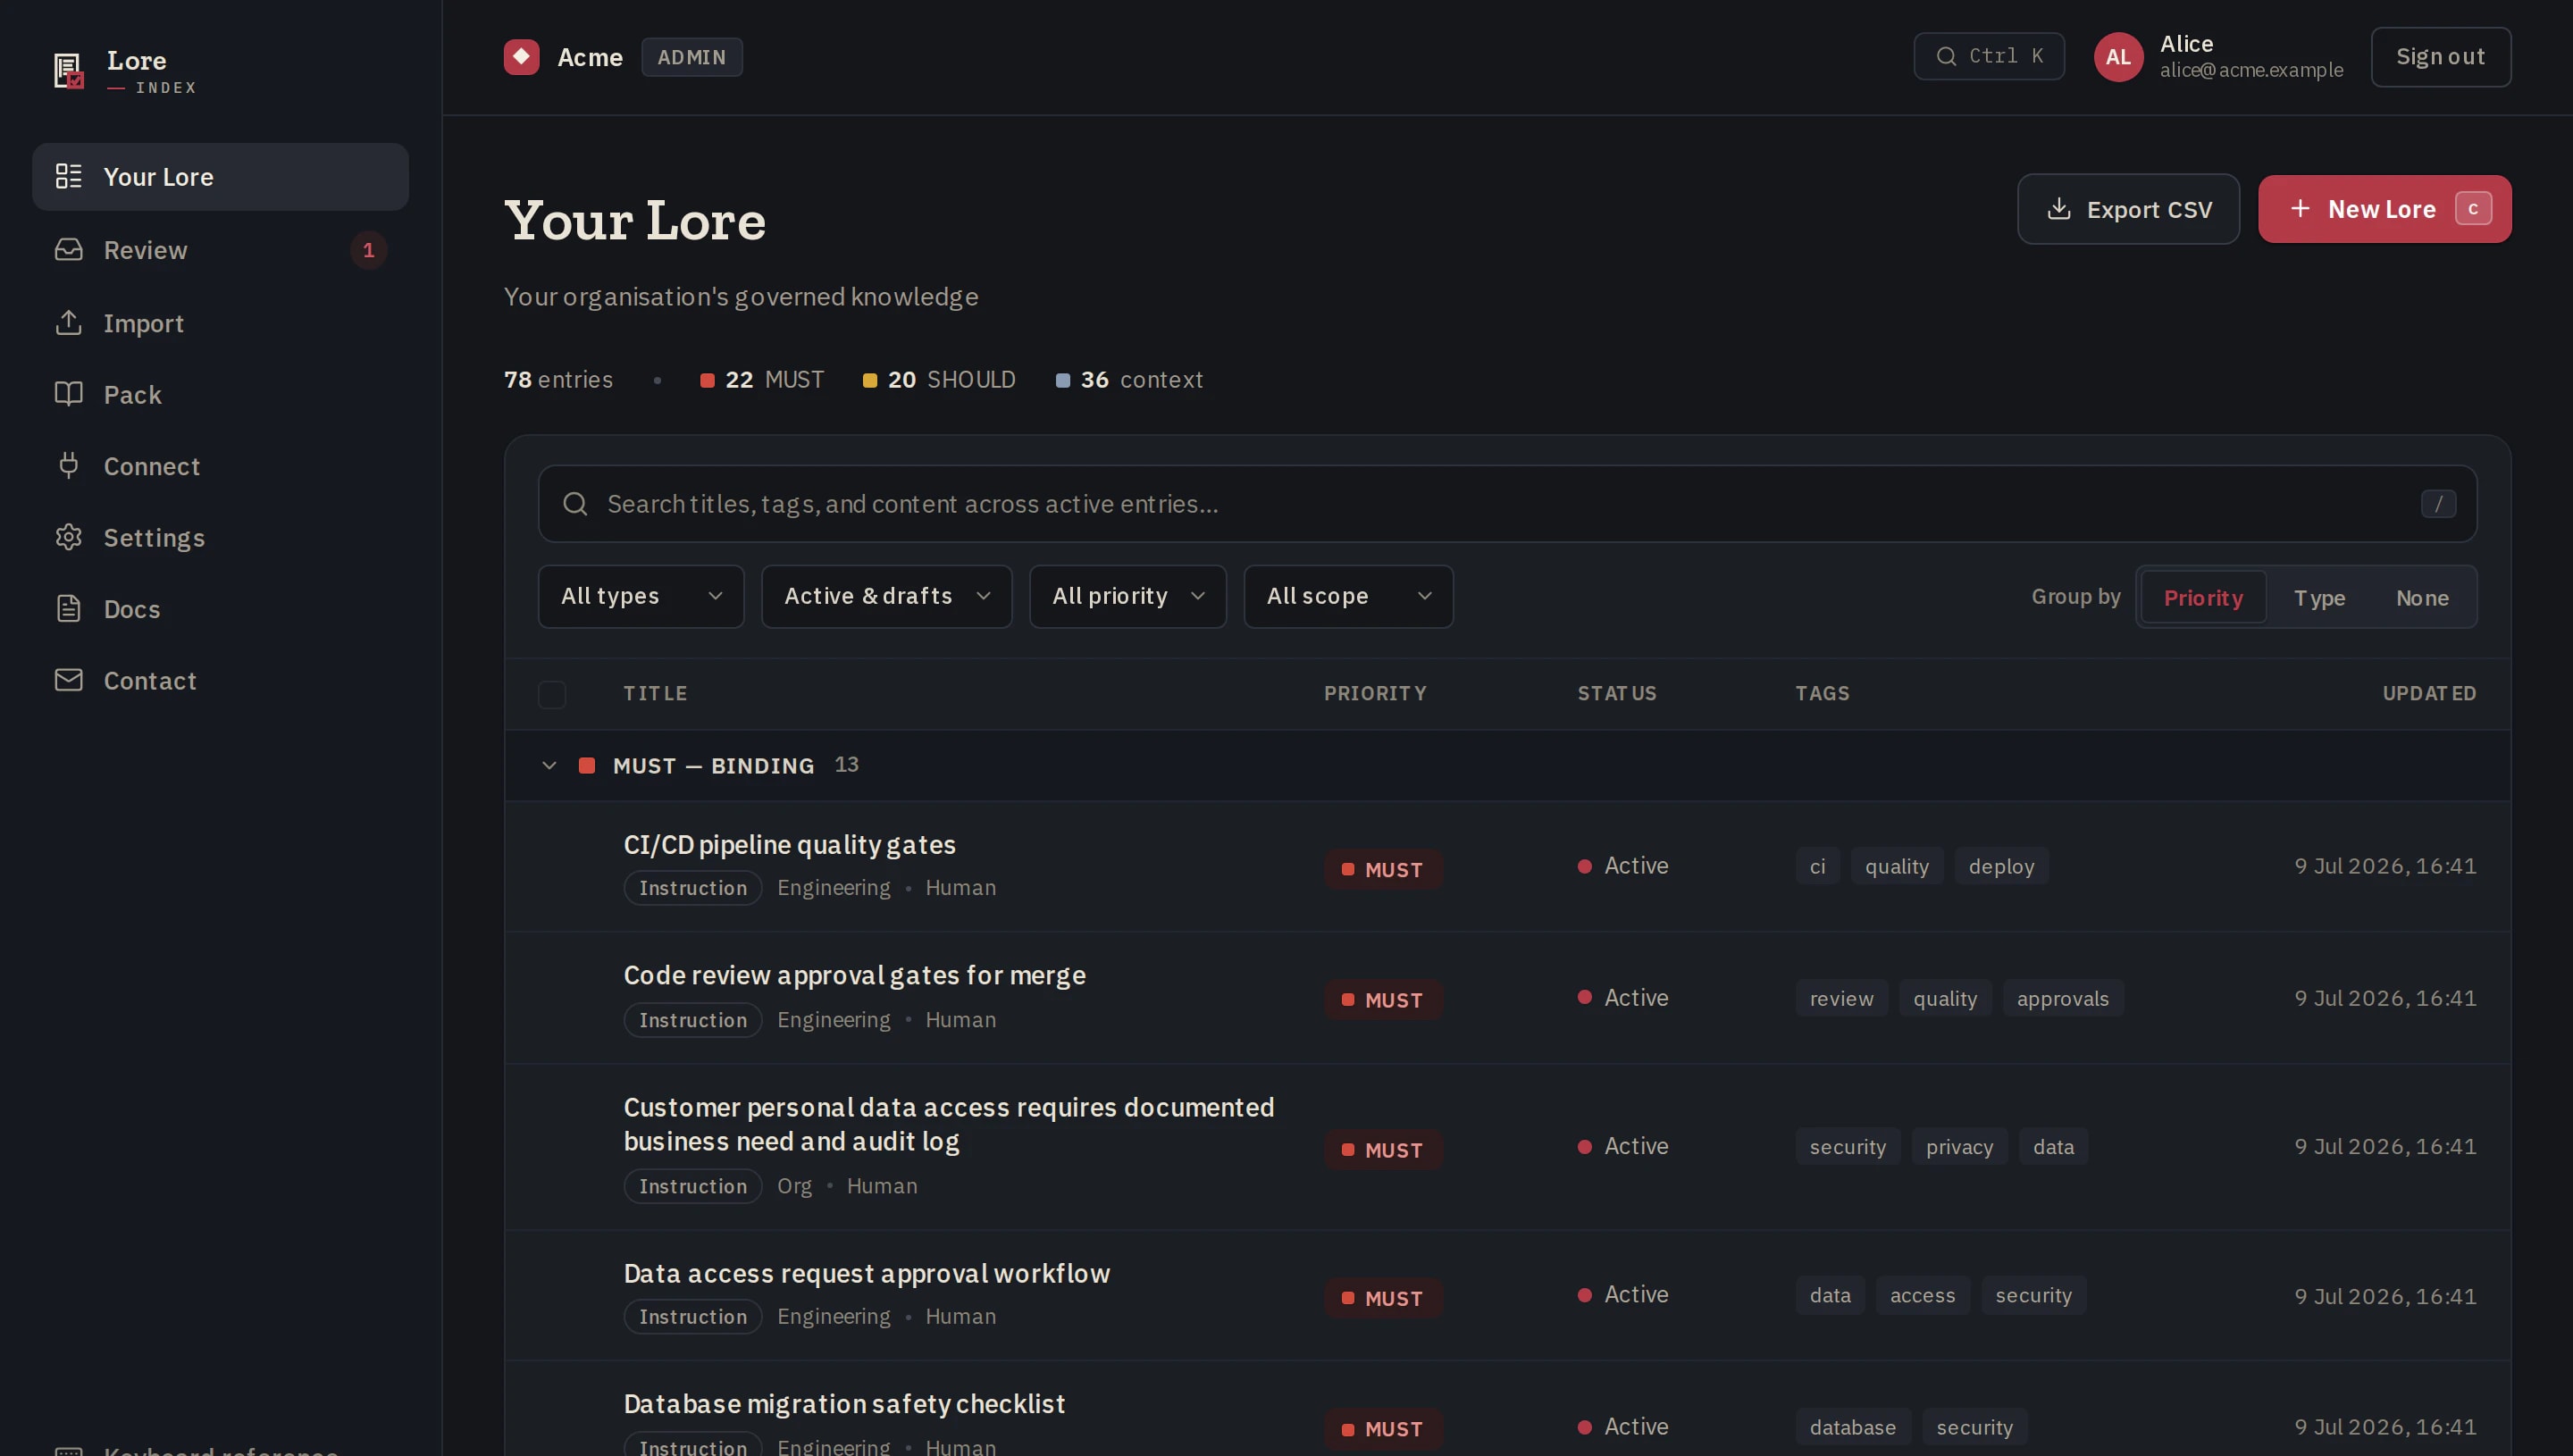Focus the search titles and tags field

[1507, 503]
